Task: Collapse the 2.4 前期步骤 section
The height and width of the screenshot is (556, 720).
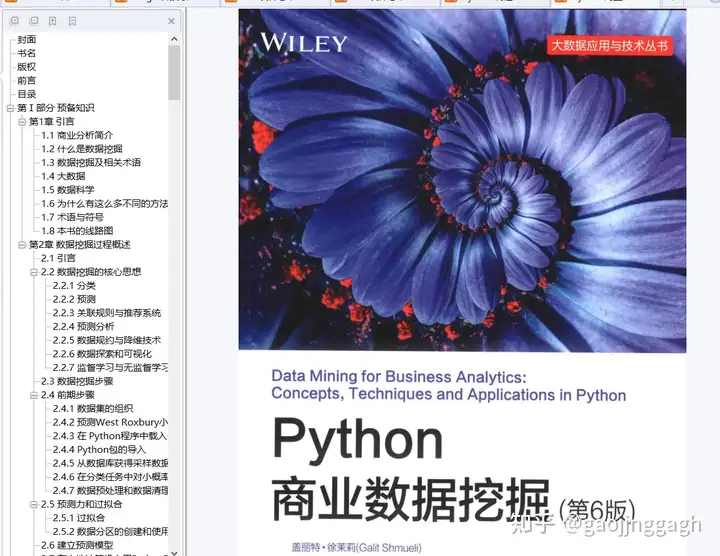Action: tap(34, 395)
